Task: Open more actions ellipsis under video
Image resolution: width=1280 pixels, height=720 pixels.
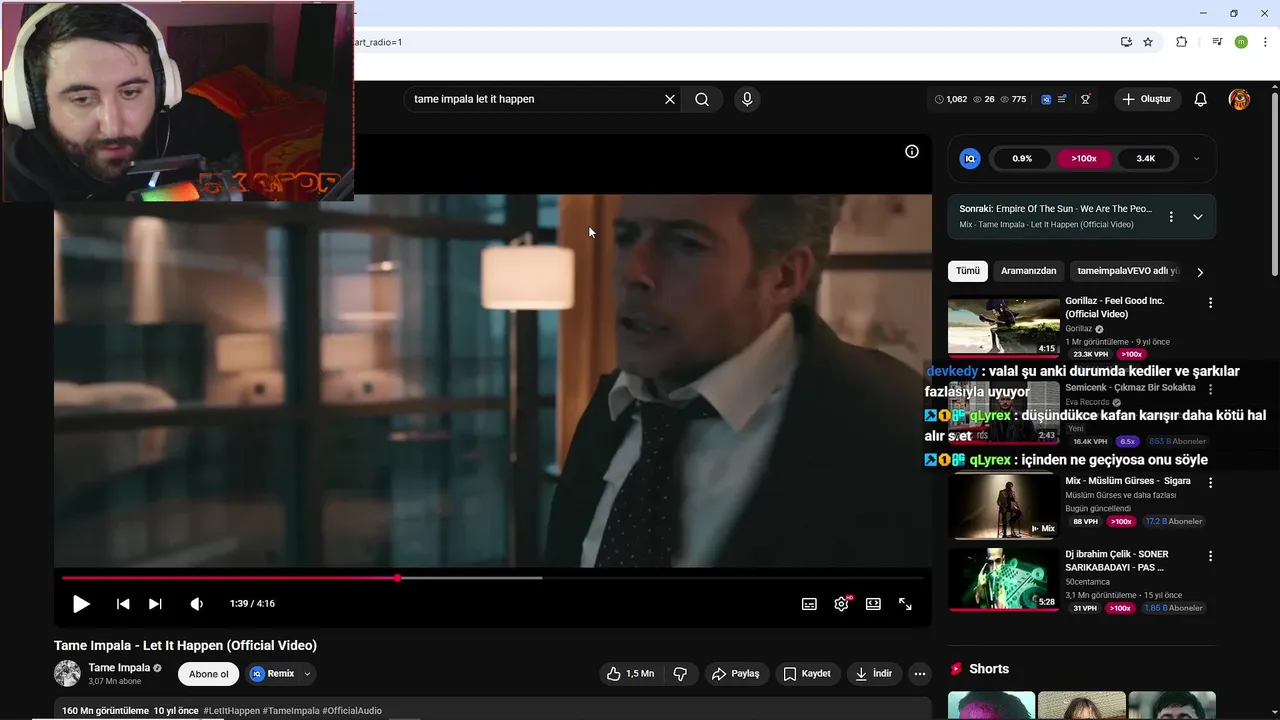Action: 920,674
